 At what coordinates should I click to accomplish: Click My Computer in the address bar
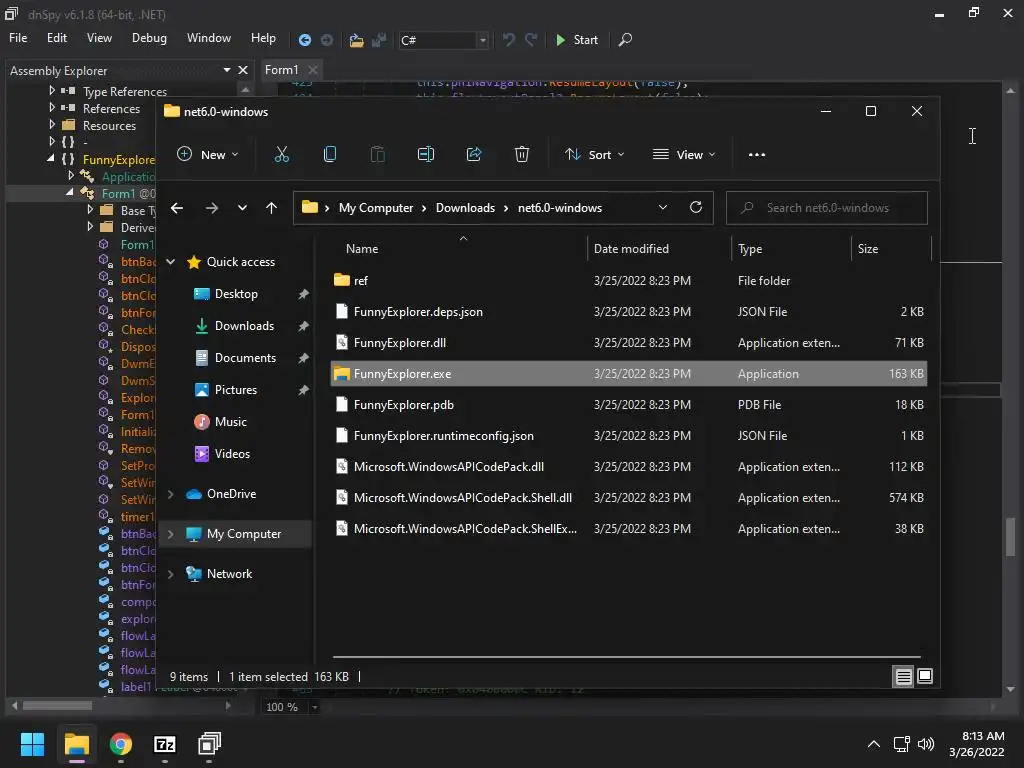point(376,208)
